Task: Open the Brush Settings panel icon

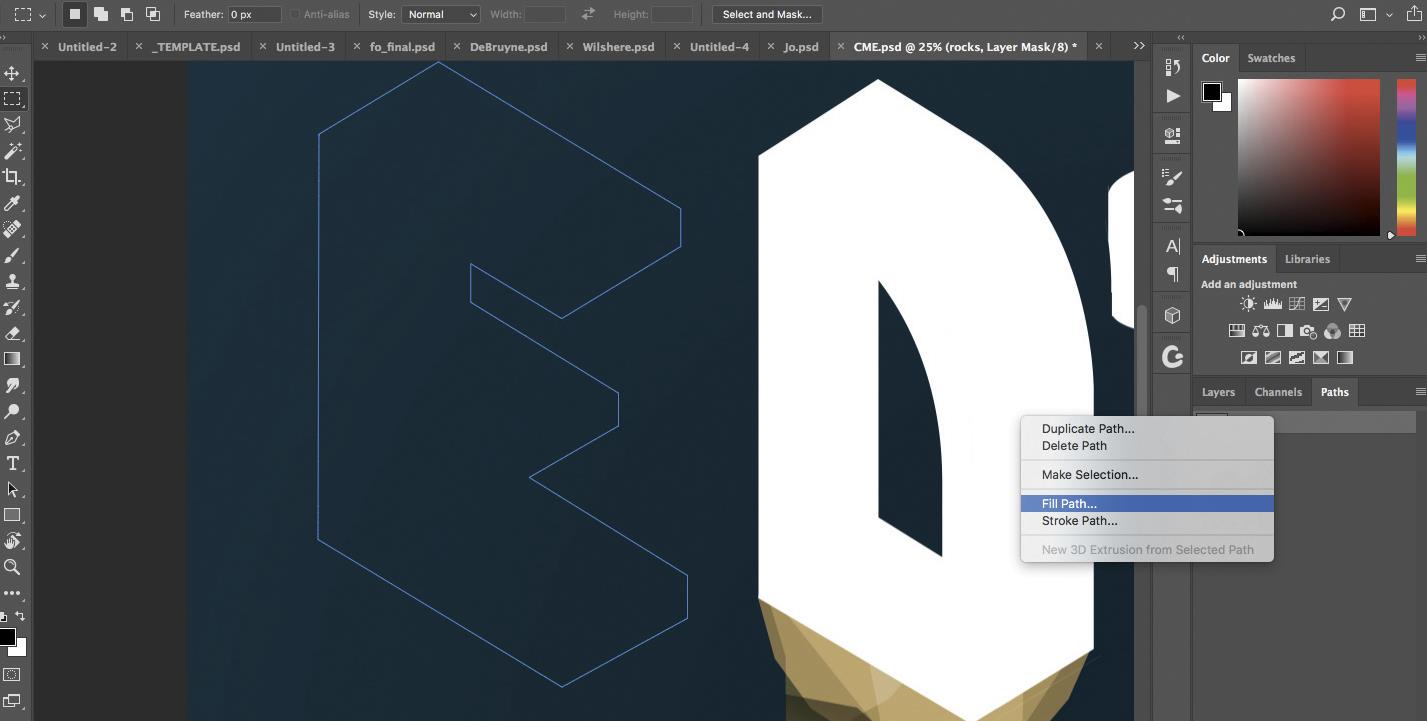Action: (1173, 177)
